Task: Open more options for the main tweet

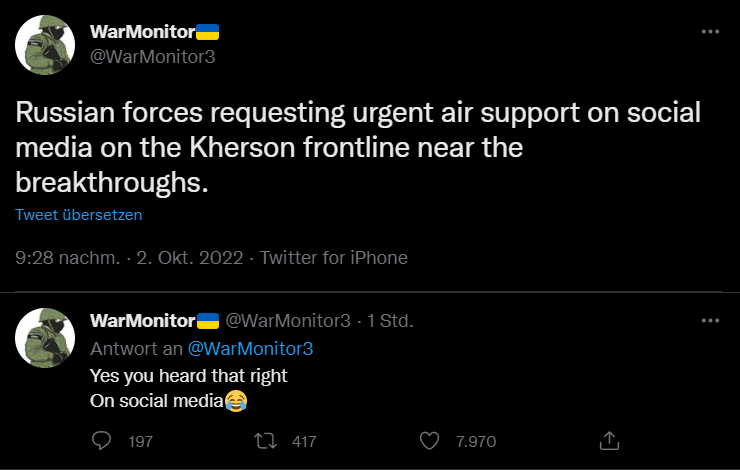Action: 710,31
